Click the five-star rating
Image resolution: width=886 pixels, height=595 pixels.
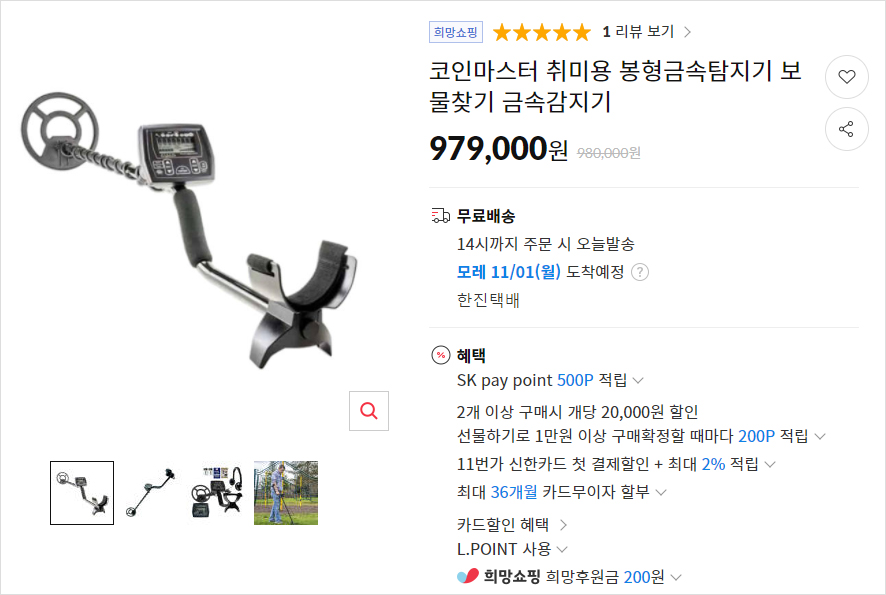click(541, 32)
